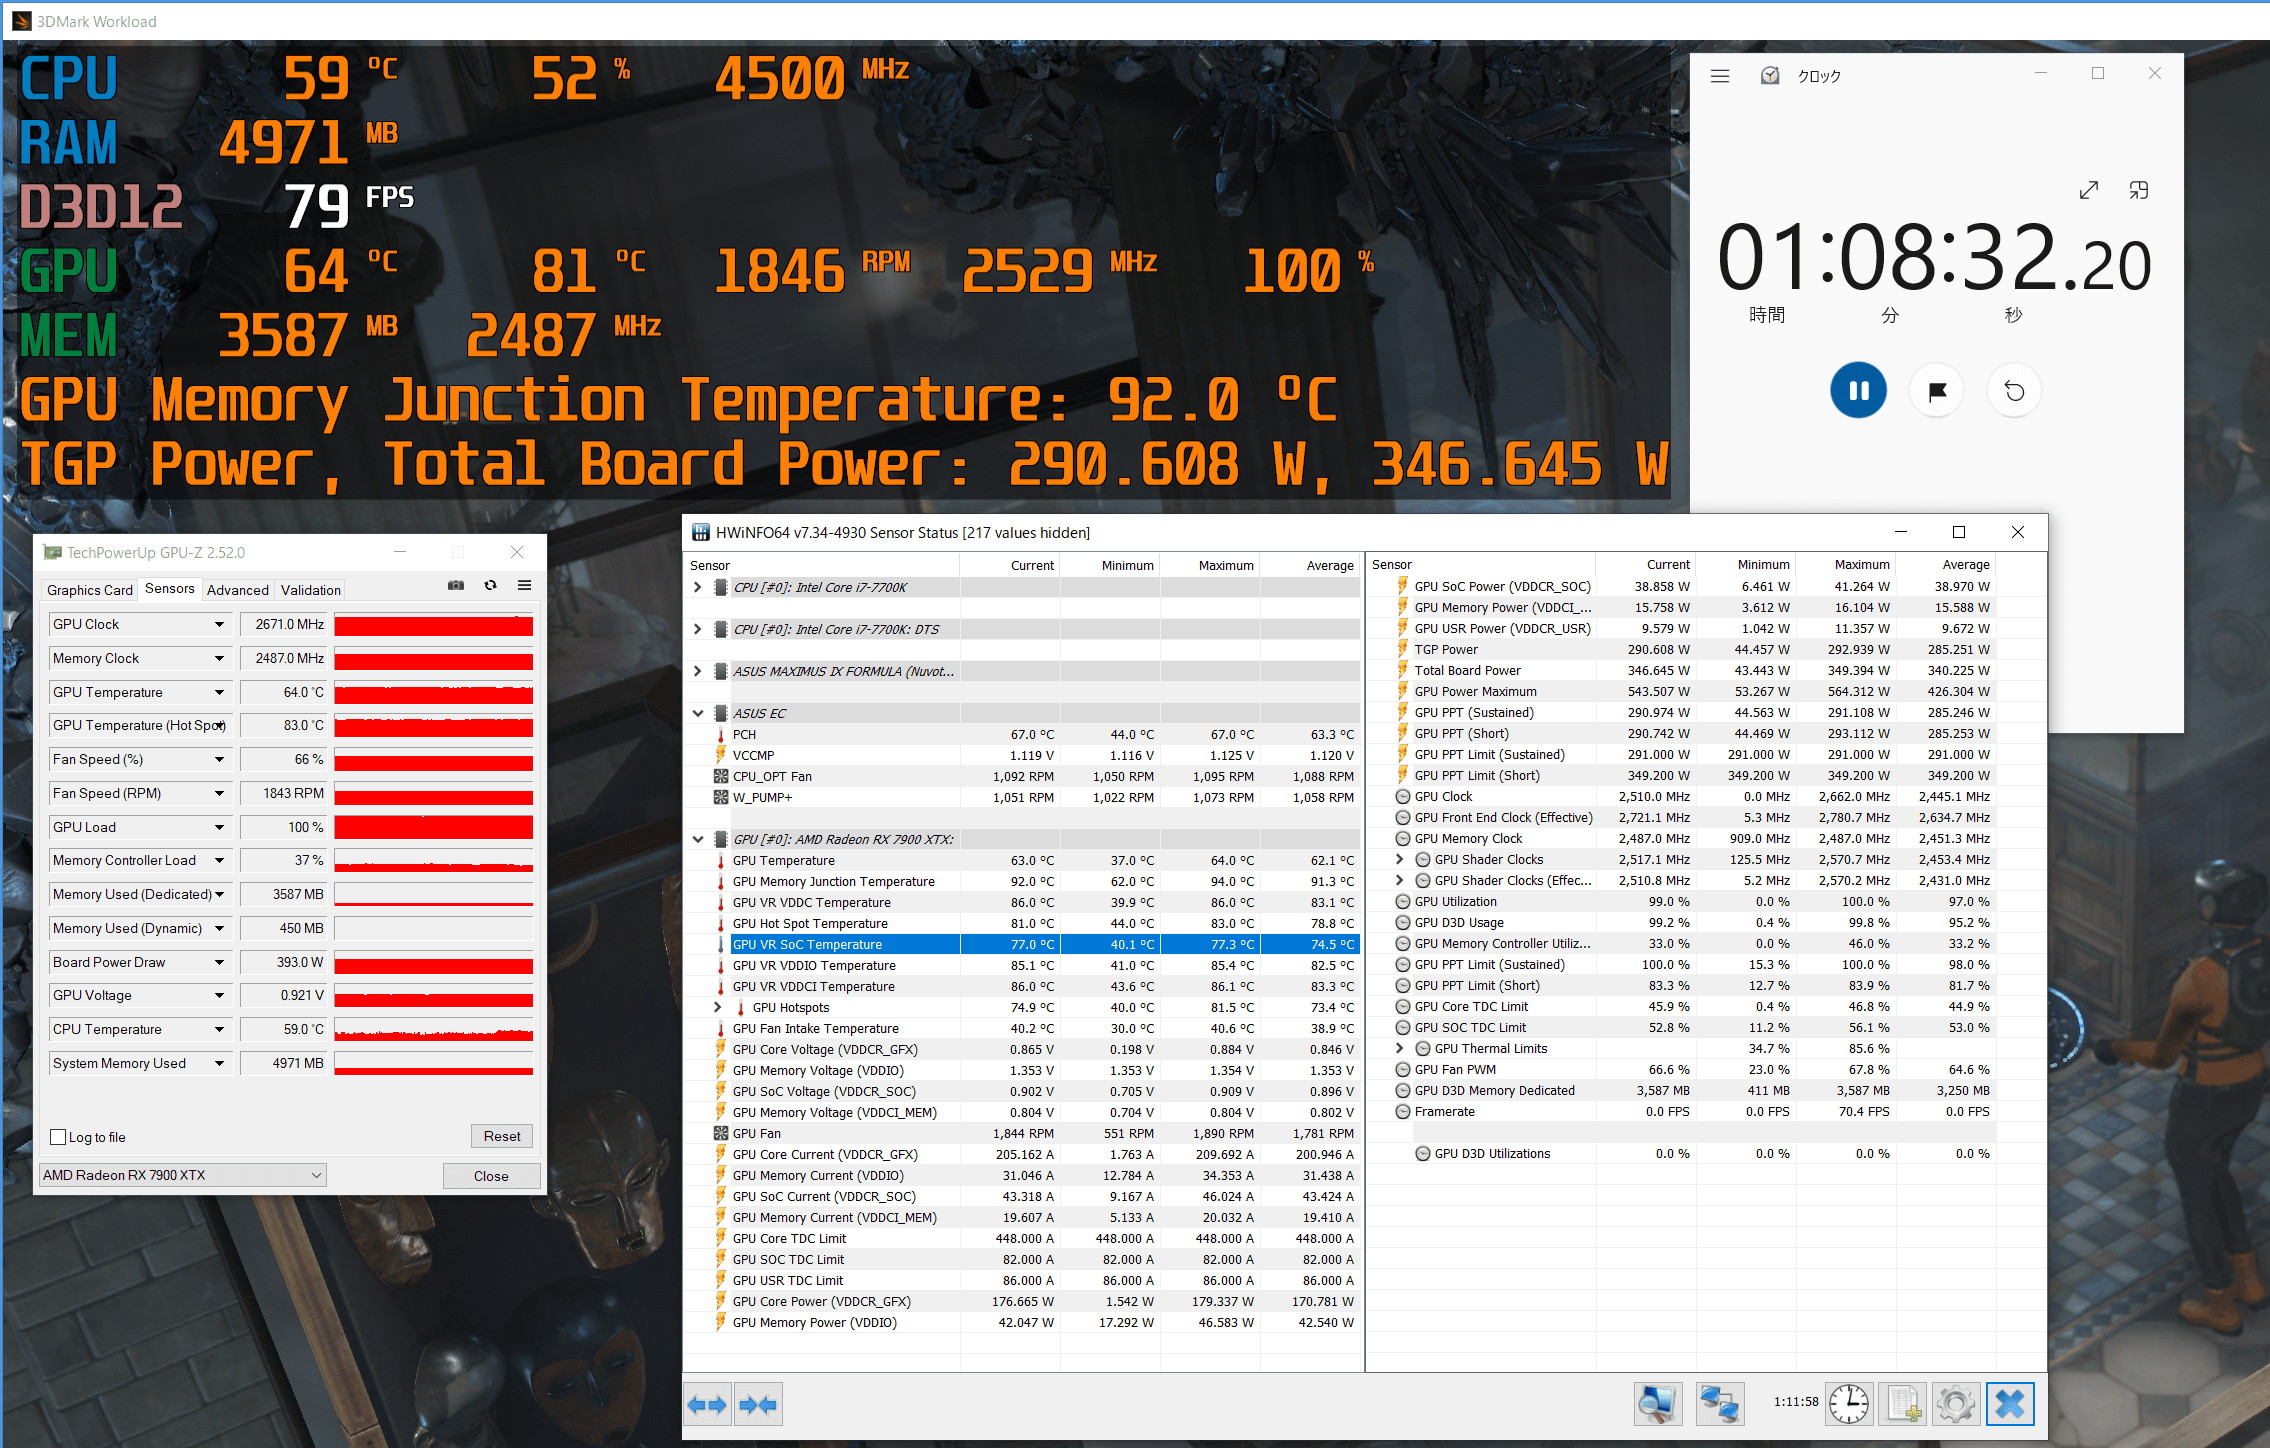Screen dimensions: 2270x1448
Task: Click the GPU-Z title bar app icon
Action: click(52, 552)
